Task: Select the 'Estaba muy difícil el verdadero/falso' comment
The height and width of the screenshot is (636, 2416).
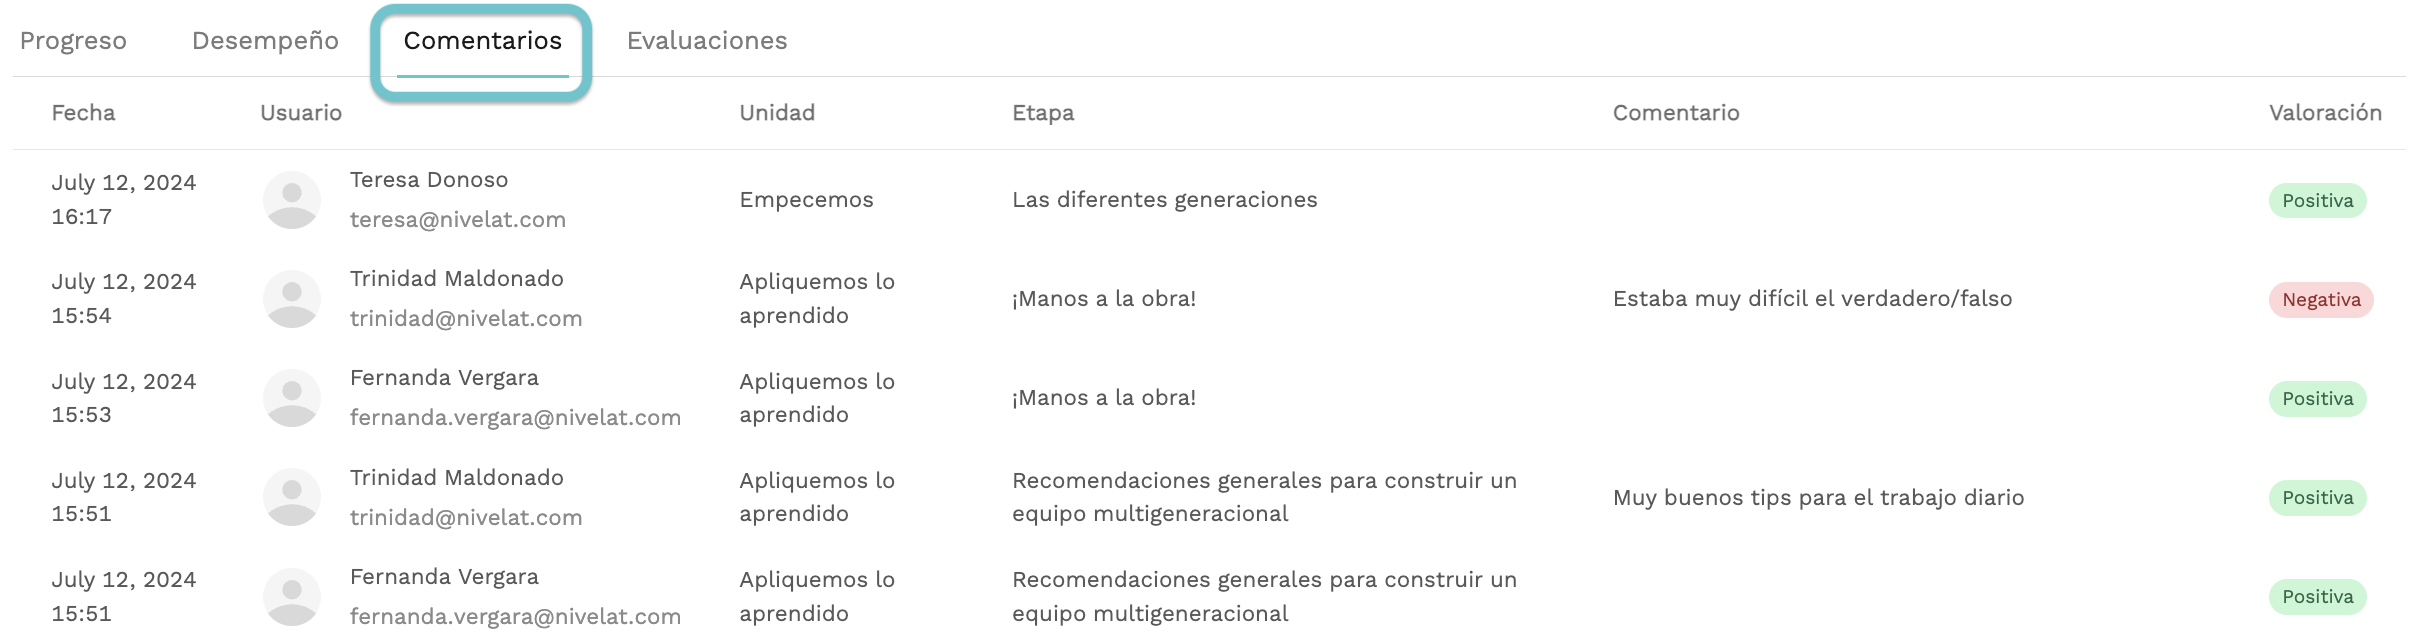Action: coord(1812,299)
